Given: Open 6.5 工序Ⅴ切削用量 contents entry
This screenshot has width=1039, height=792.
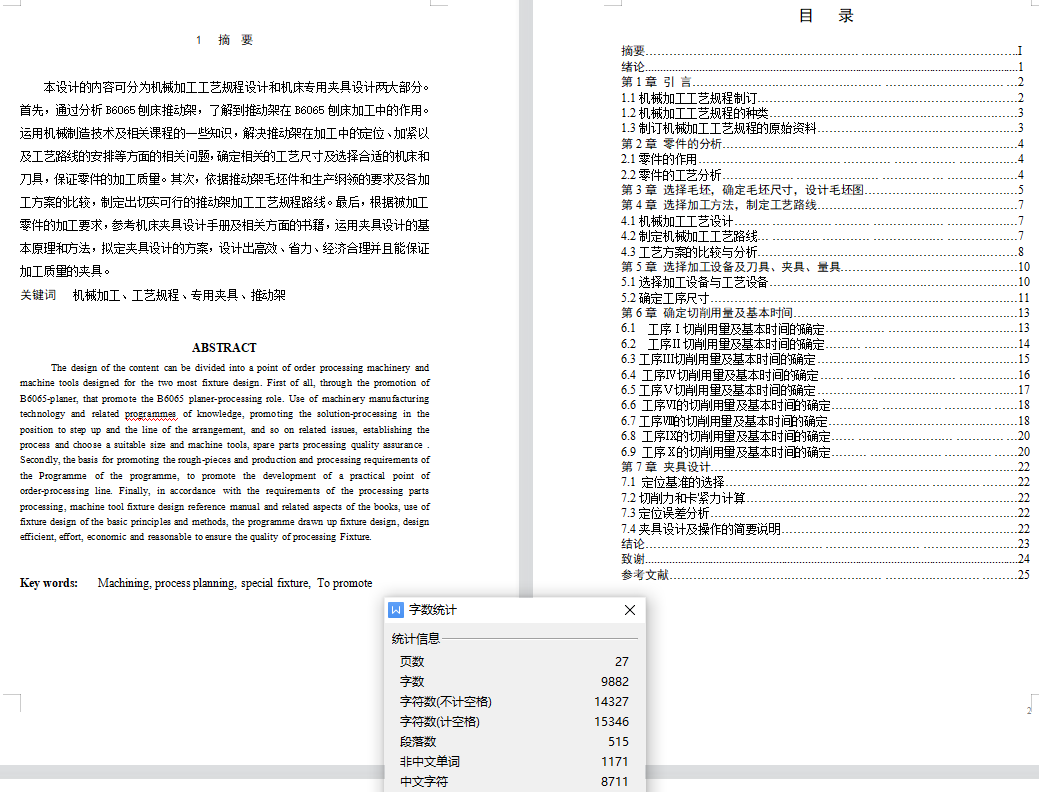Looking at the screenshot, I should (825, 390).
